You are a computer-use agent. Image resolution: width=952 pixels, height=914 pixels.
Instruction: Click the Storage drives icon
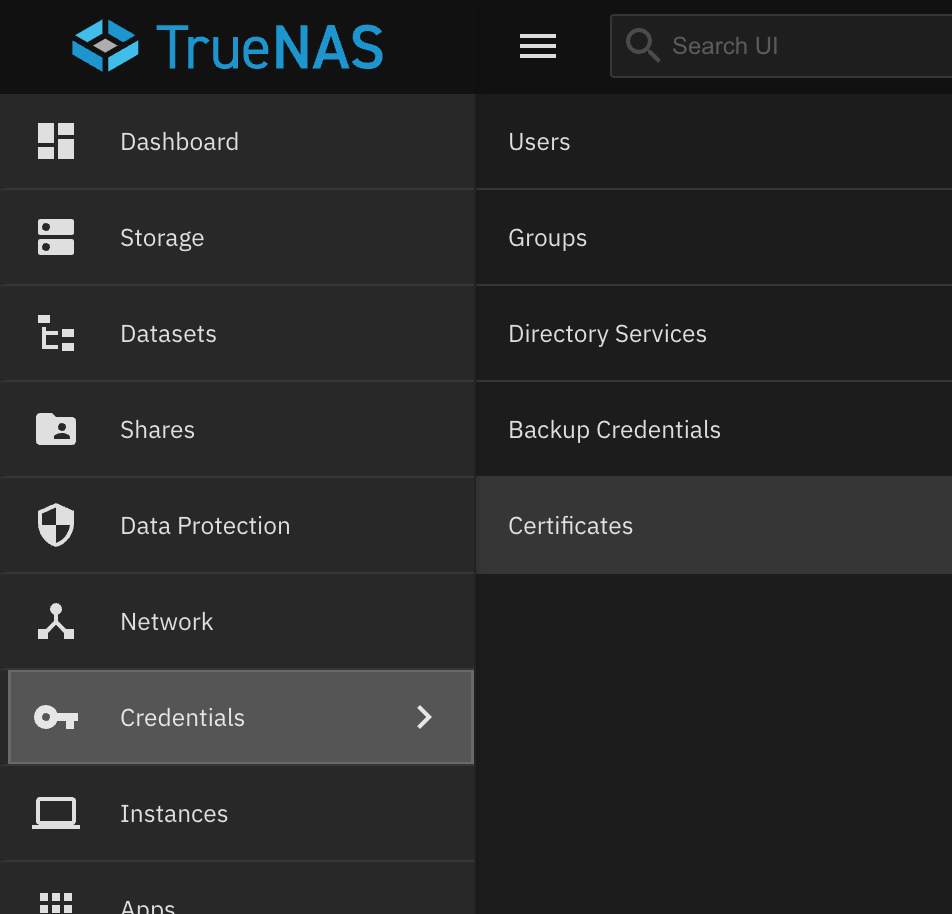pyautogui.click(x=56, y=237)
